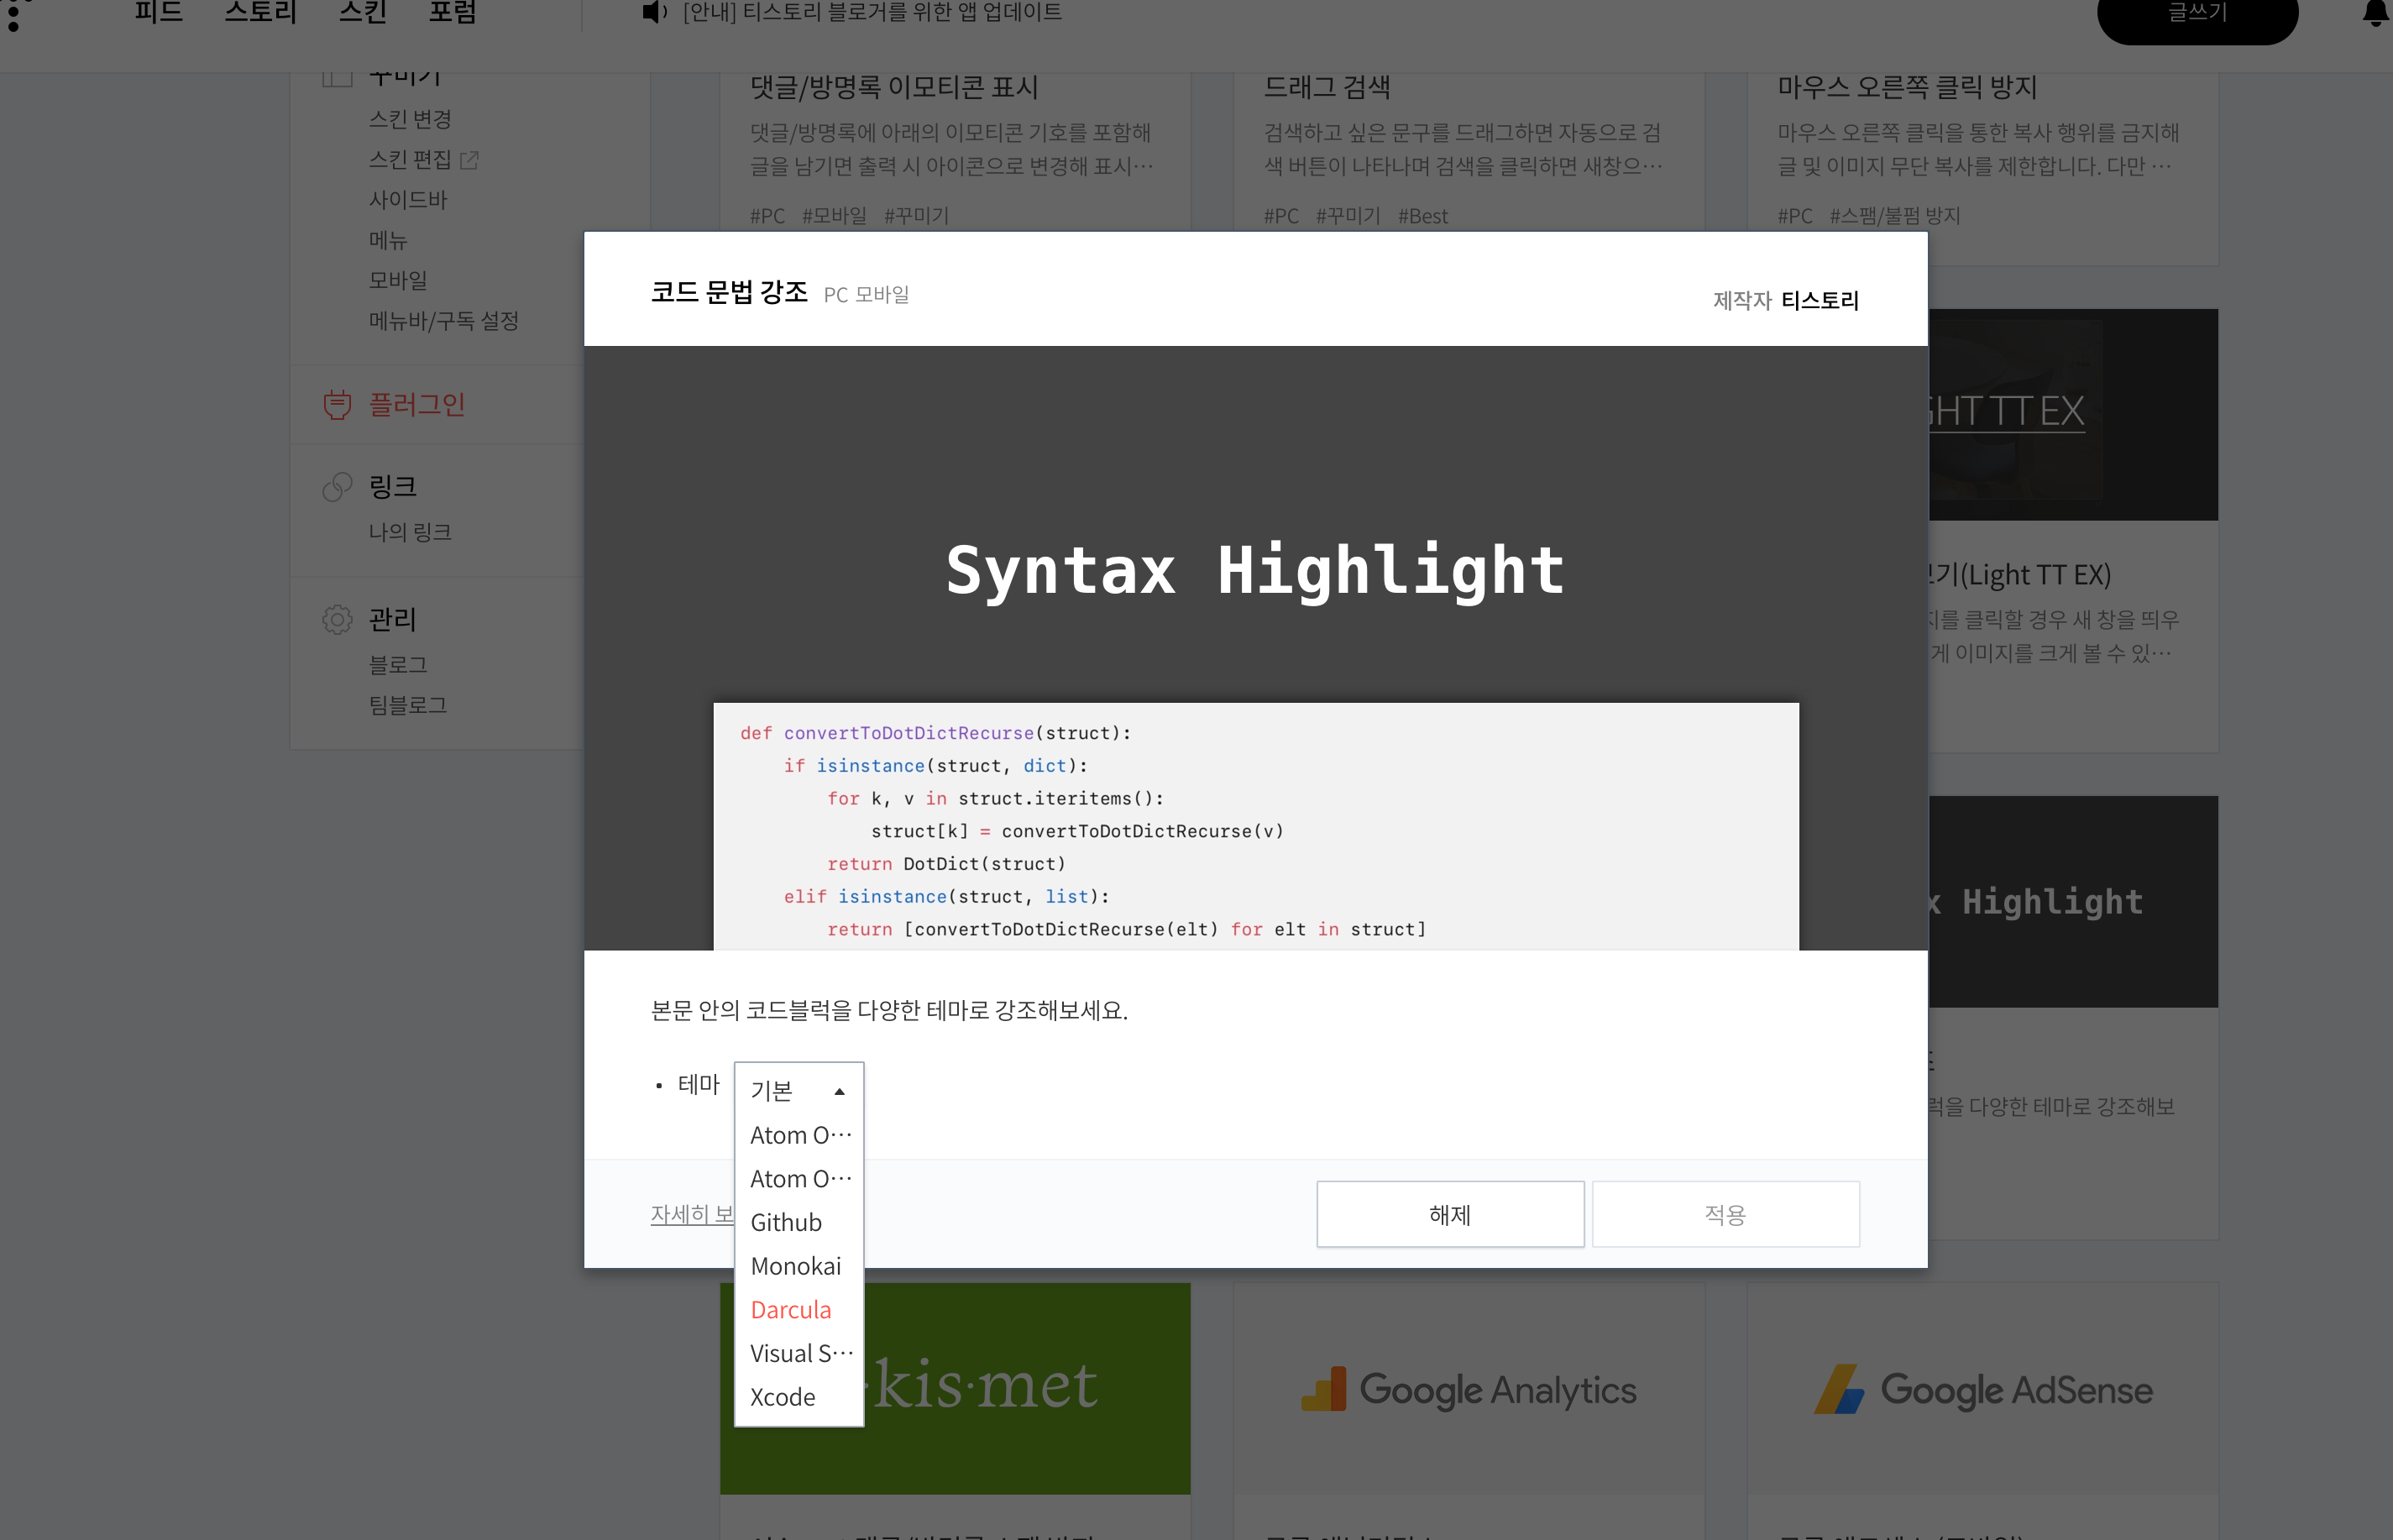This screenshot has width=2393, height=1540.
Task: Open the 댓글/방명록 이모티콘 표시 plugin card
Action: click(955, 150)
